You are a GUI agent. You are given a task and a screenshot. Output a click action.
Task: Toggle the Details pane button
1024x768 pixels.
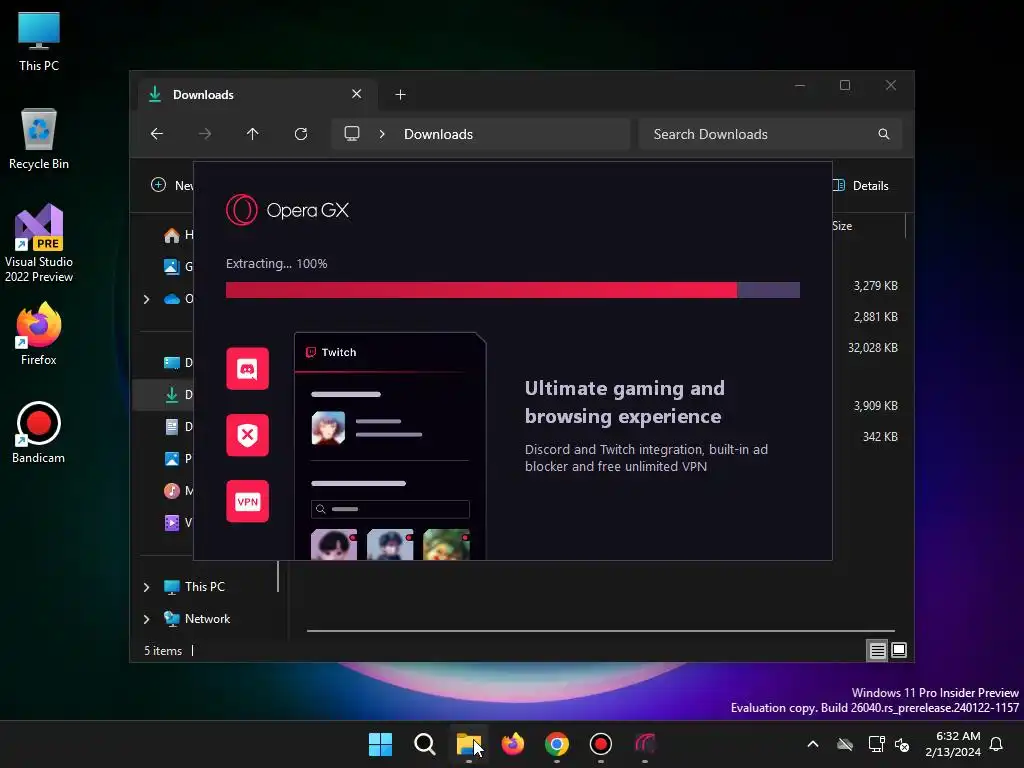tap(861, 185)
